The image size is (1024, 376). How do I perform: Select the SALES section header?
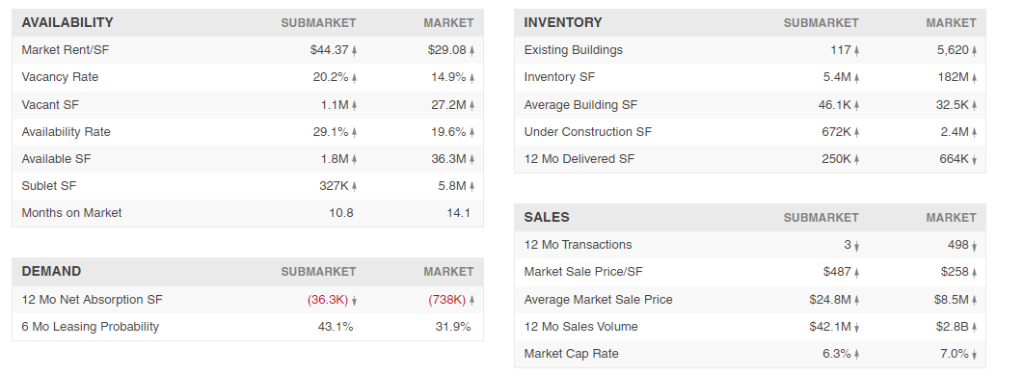click(547, 217)
